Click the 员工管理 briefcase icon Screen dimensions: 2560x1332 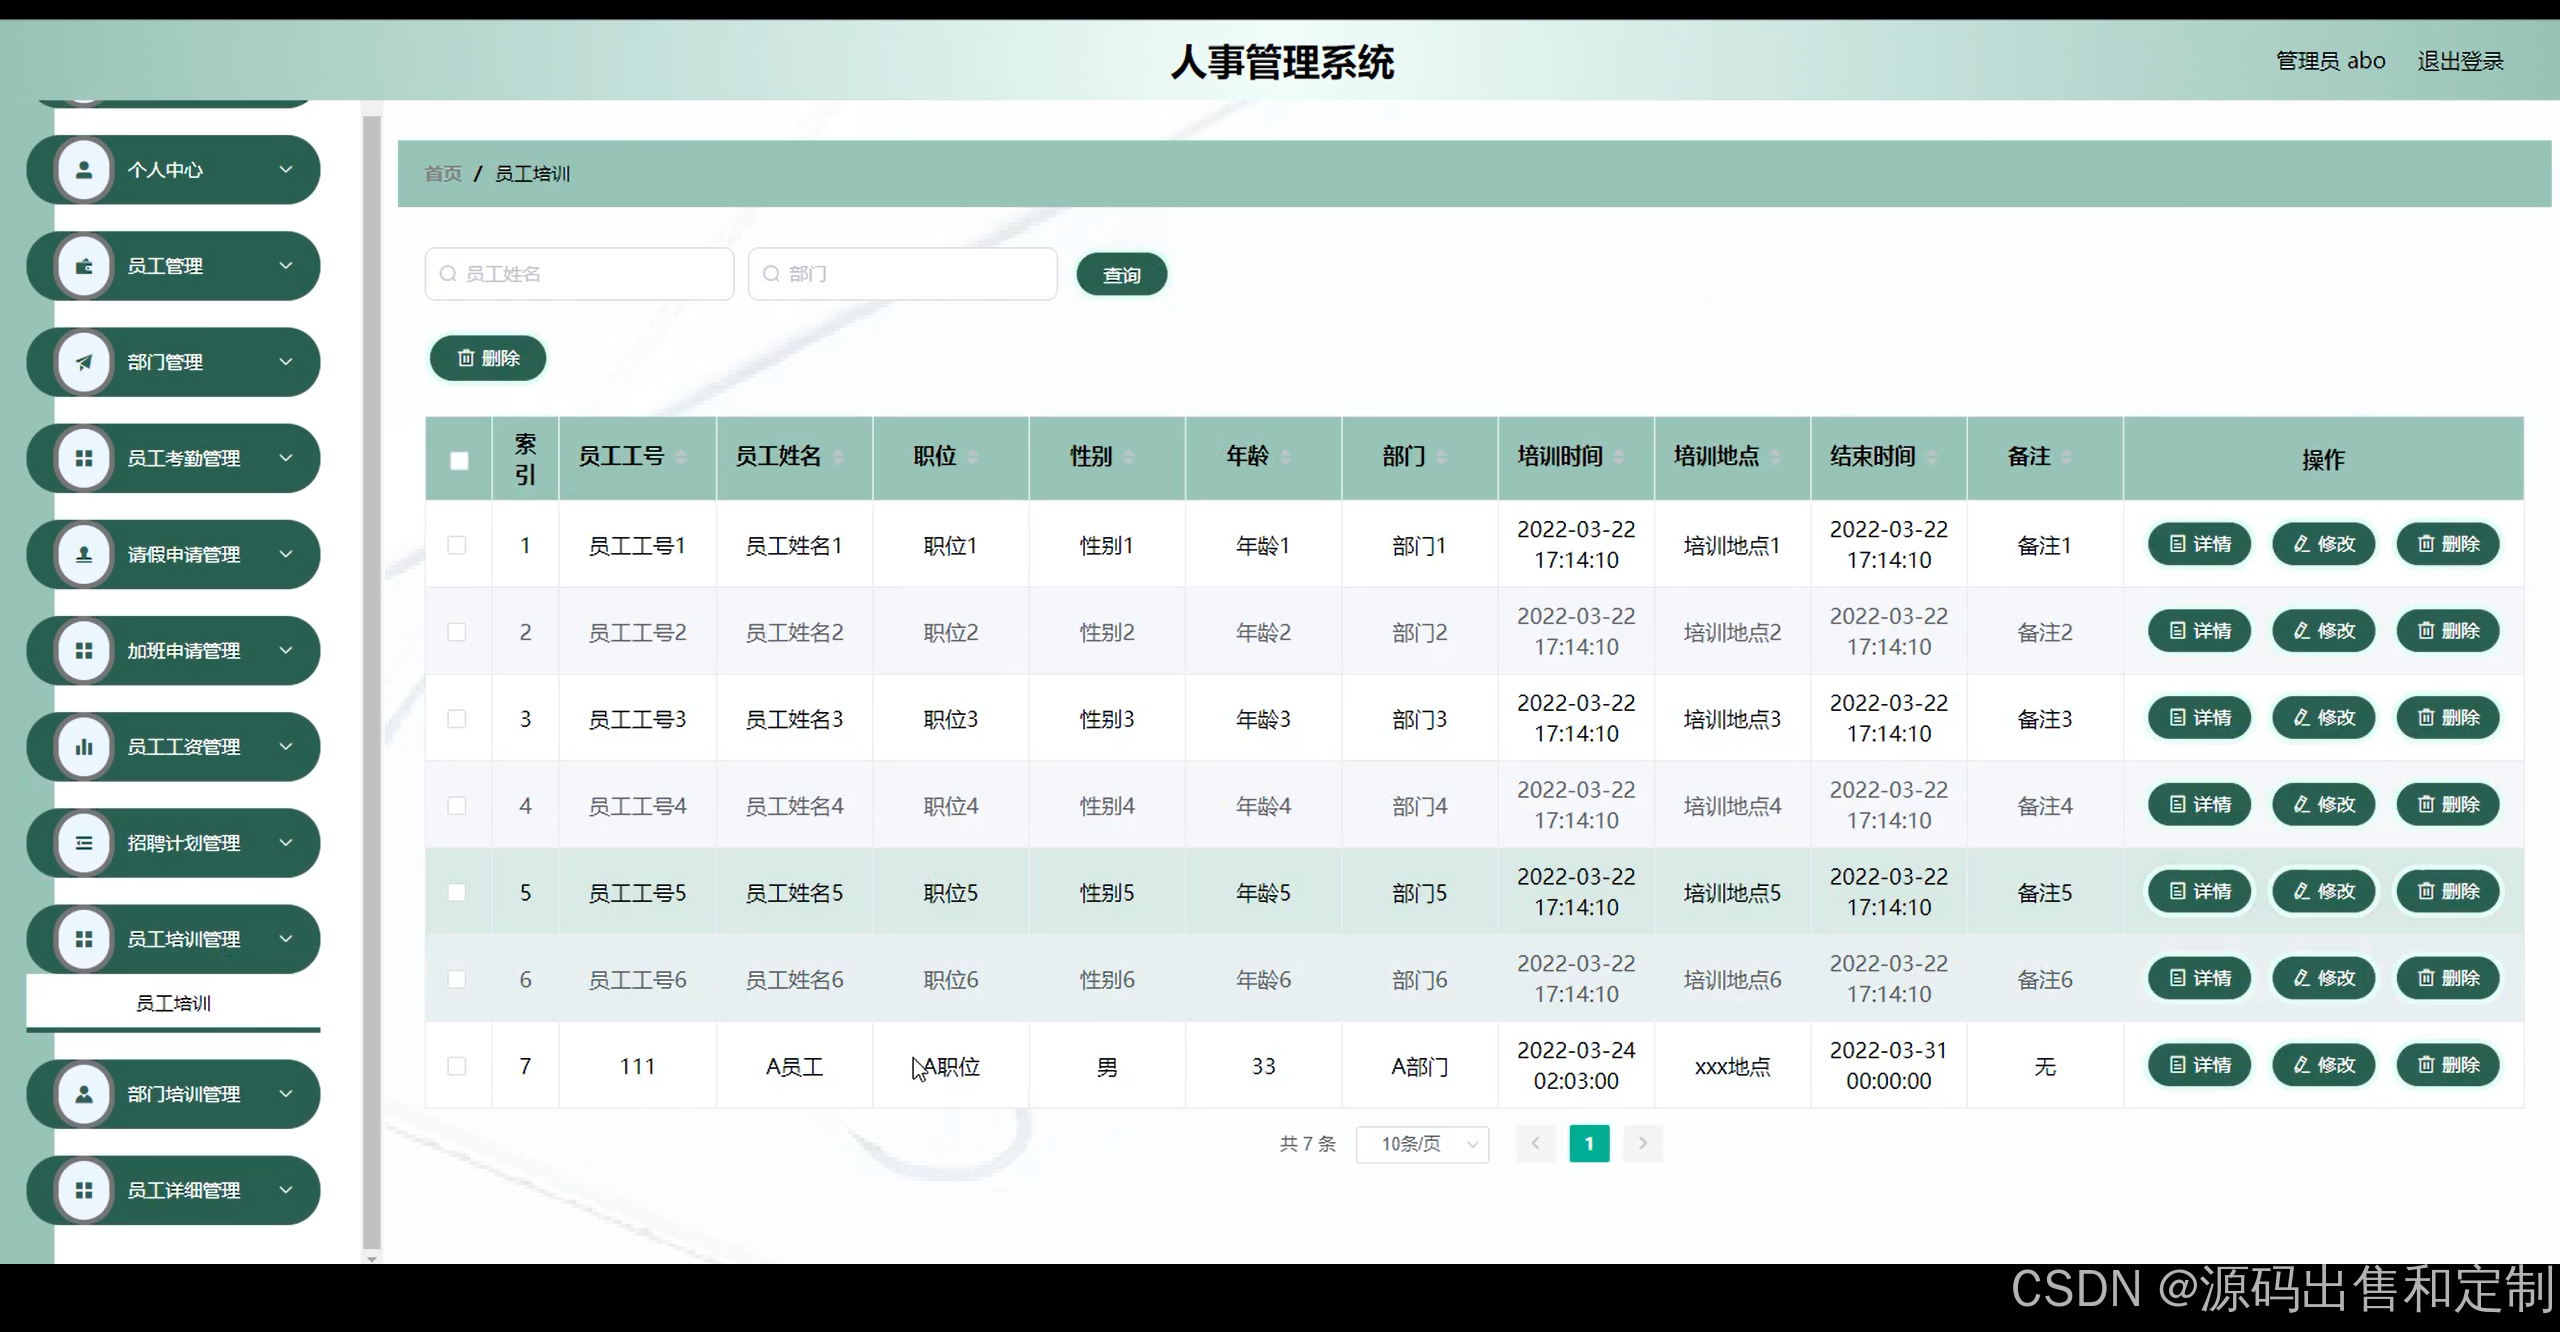point(84,266)
